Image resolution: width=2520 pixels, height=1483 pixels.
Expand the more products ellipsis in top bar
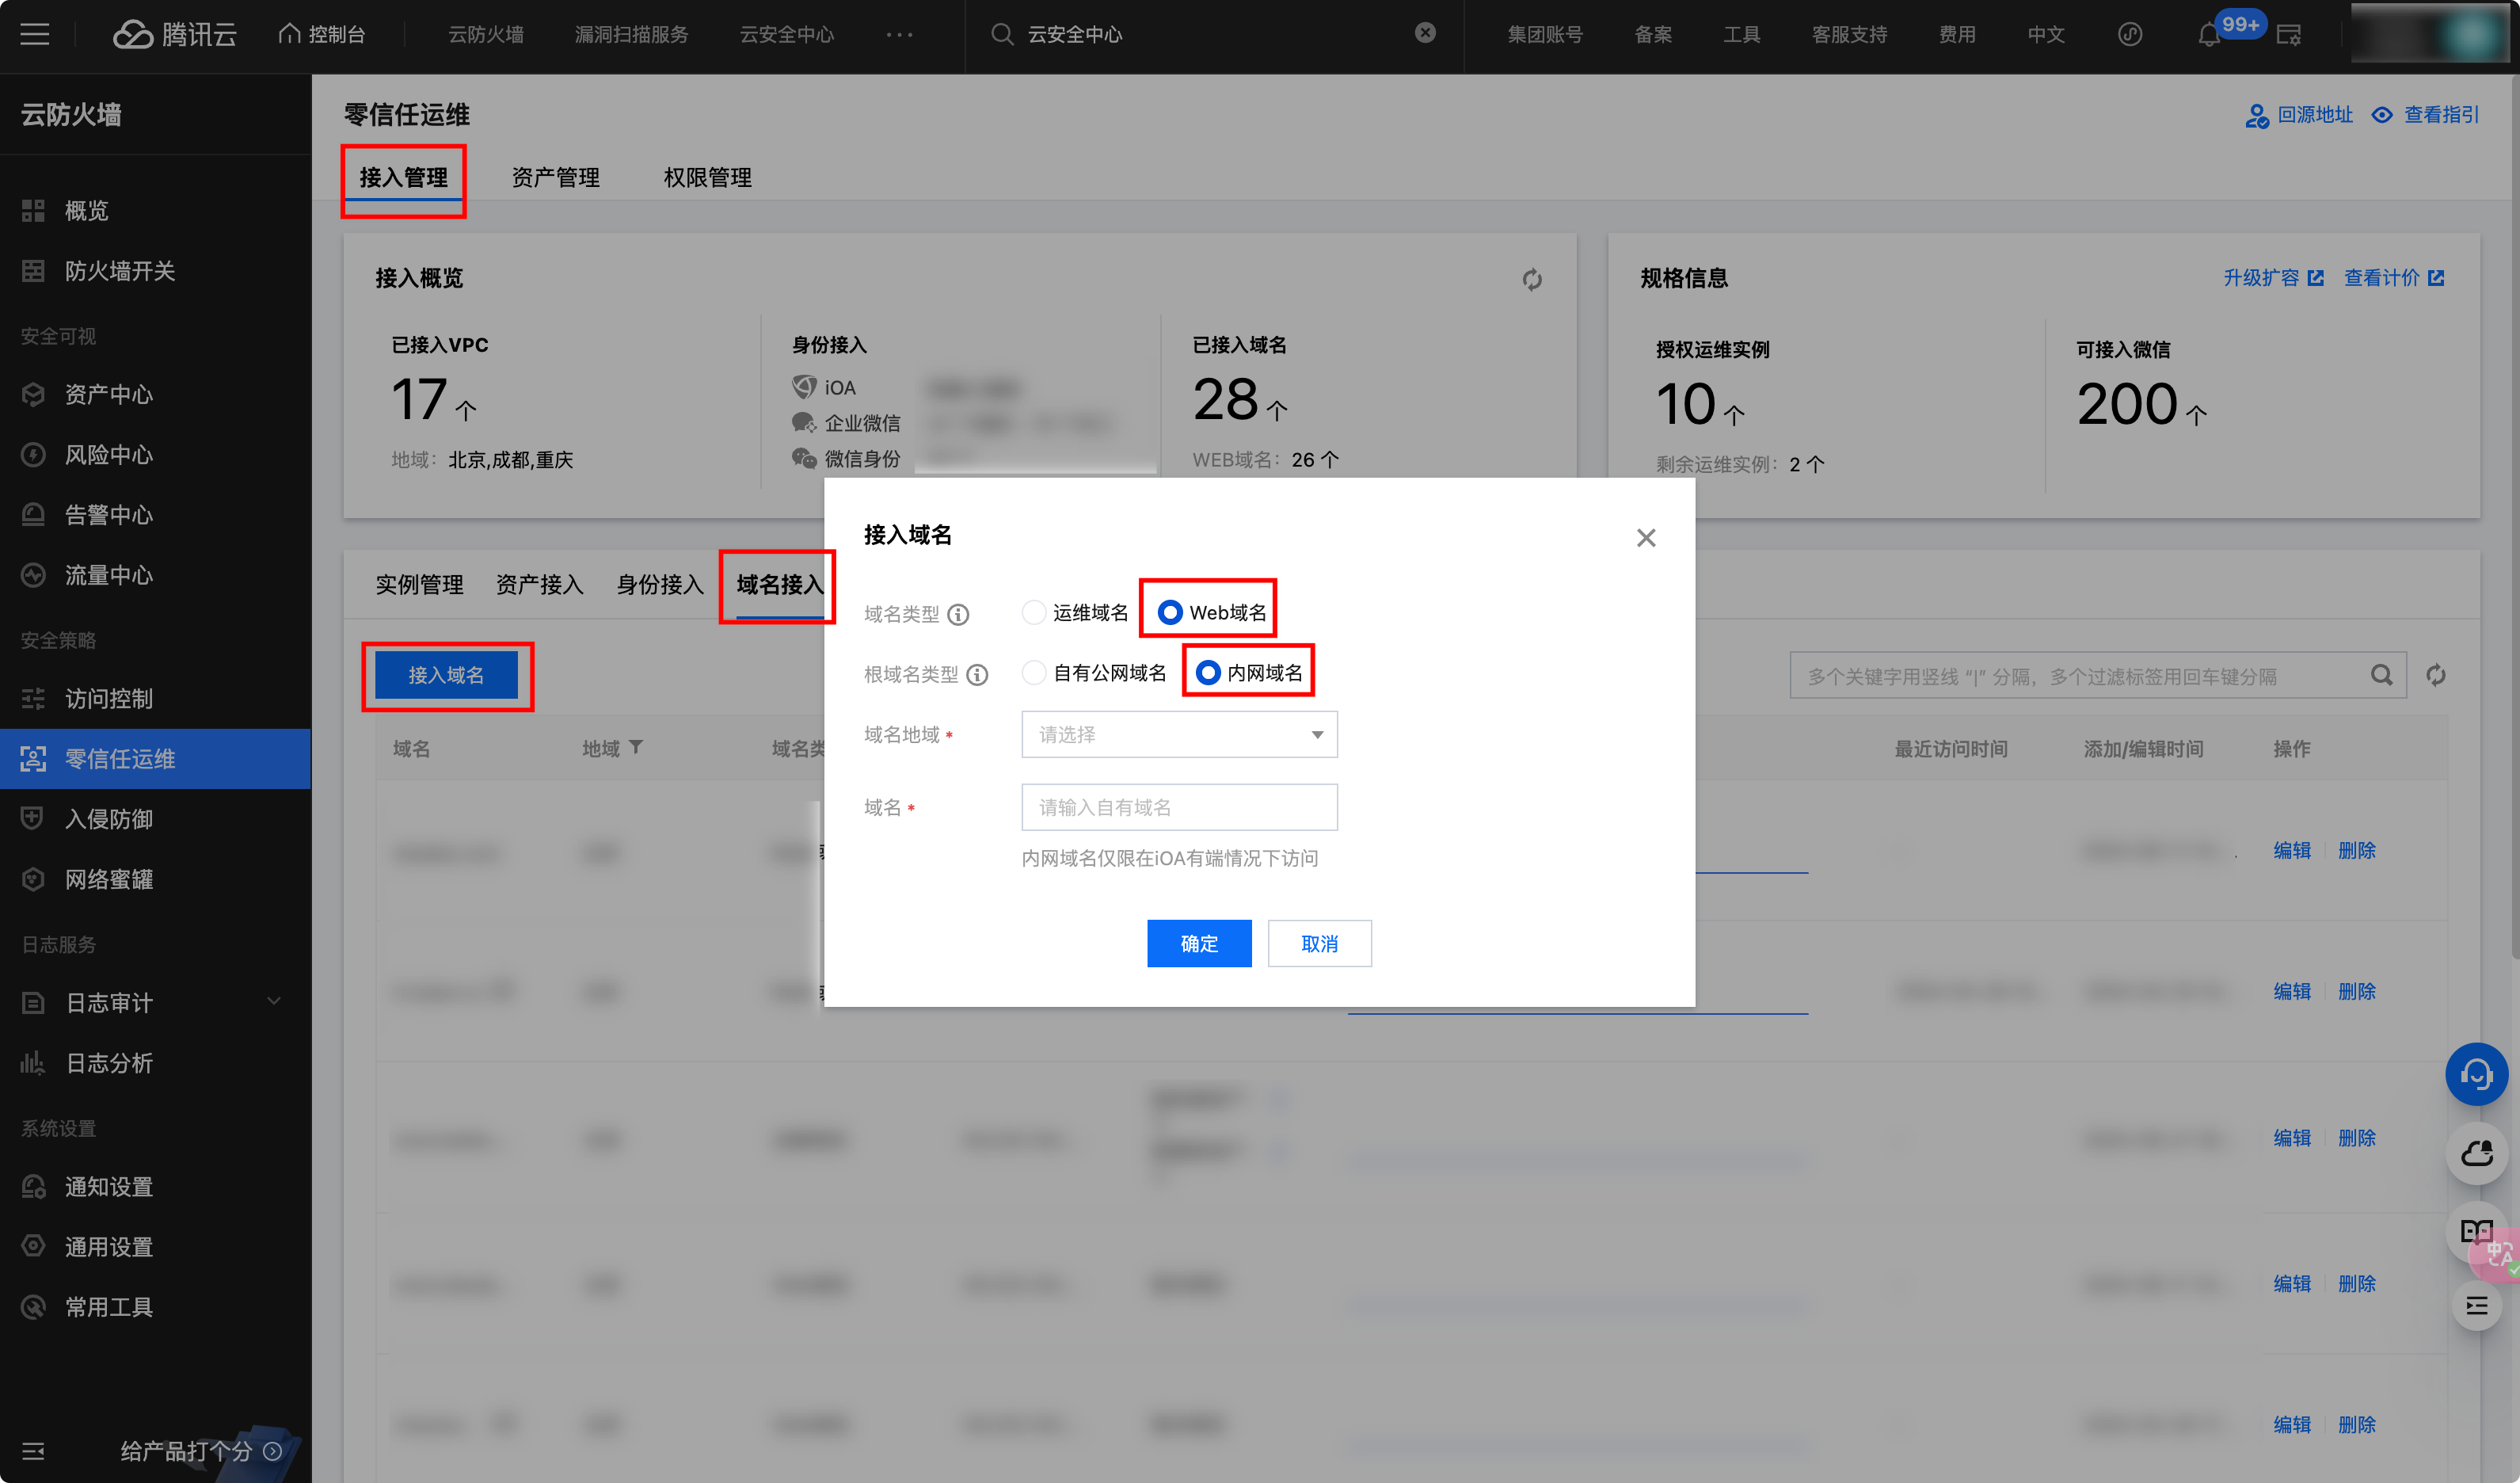click(x=899, y=34)
